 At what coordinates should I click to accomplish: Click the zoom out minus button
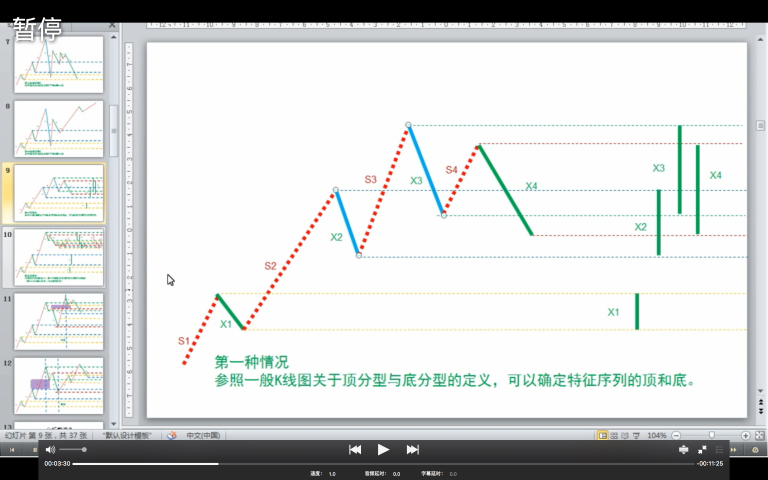coord(676,436)
